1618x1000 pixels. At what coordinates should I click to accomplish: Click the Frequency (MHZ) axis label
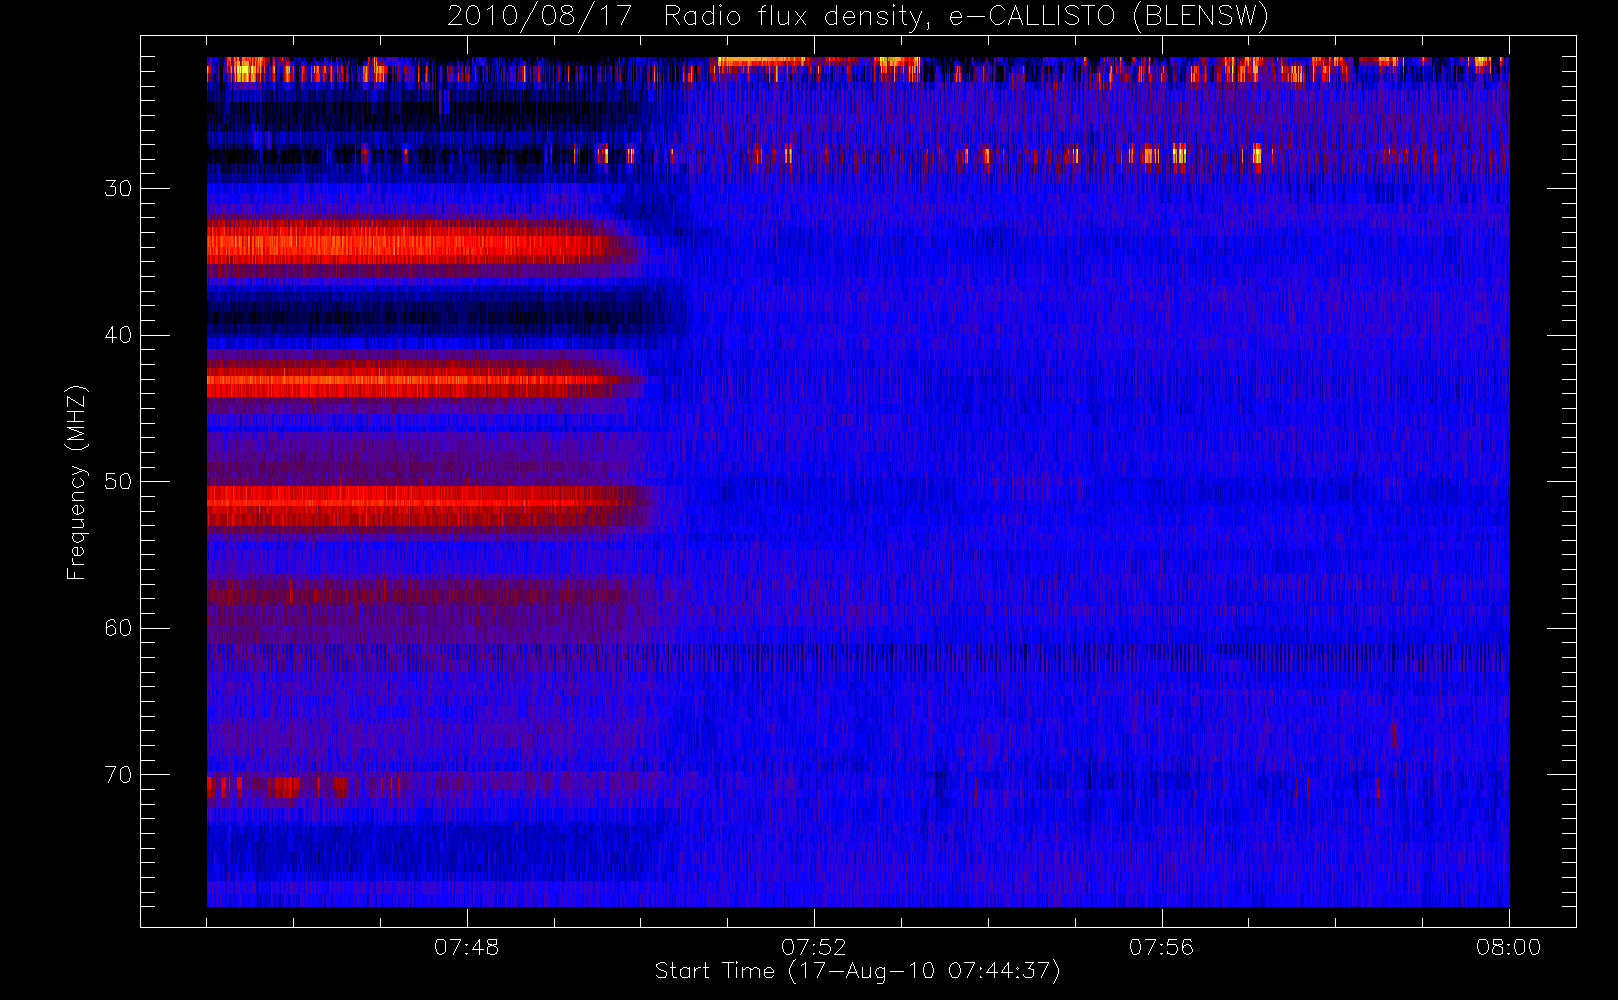(76, 482)
